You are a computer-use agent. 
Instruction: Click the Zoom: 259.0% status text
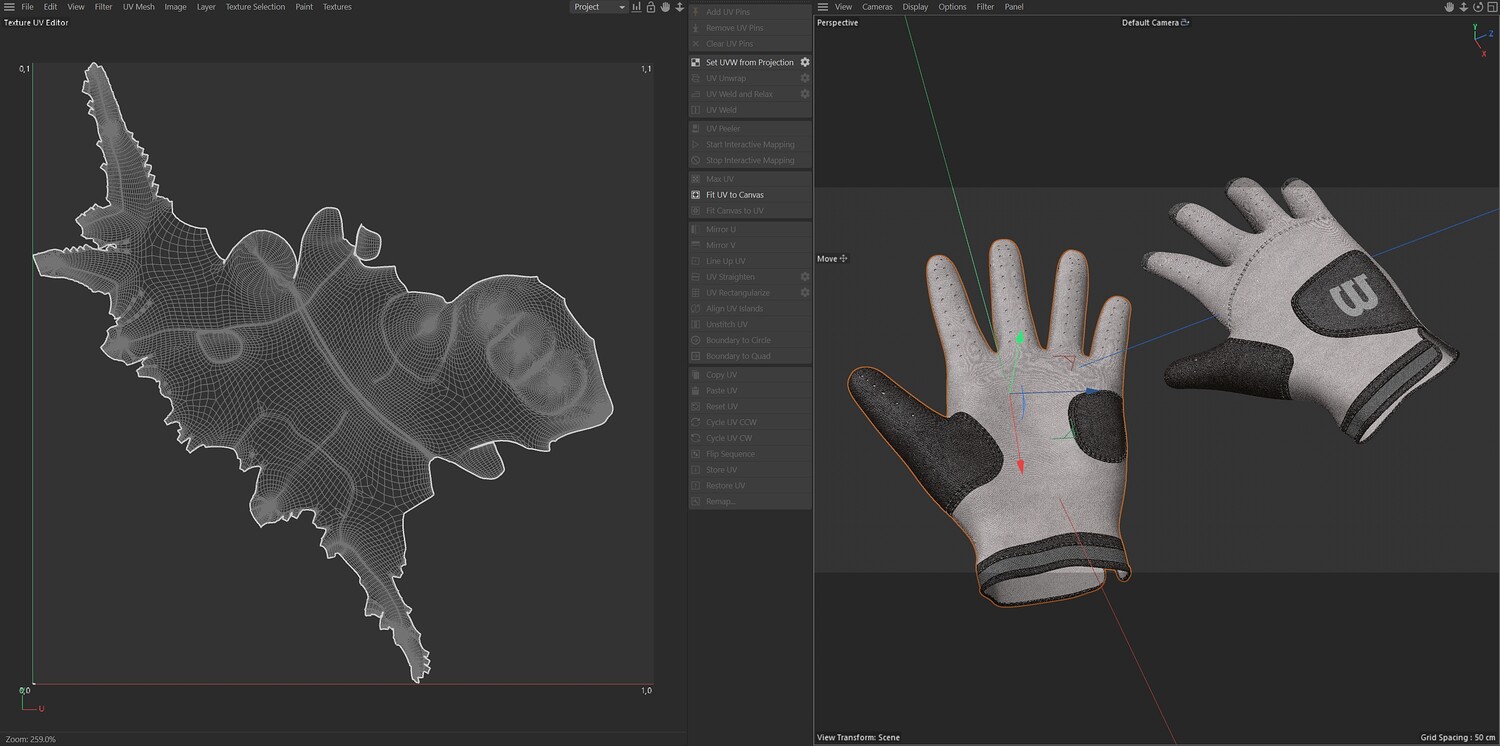(31, 739)
